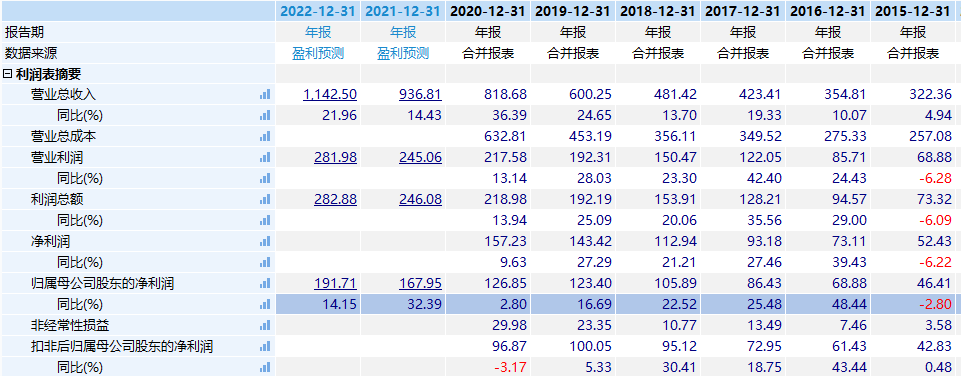Click forecast operating profit 281.98 link
Screen dimensions: 961x376
coord(335,158)
